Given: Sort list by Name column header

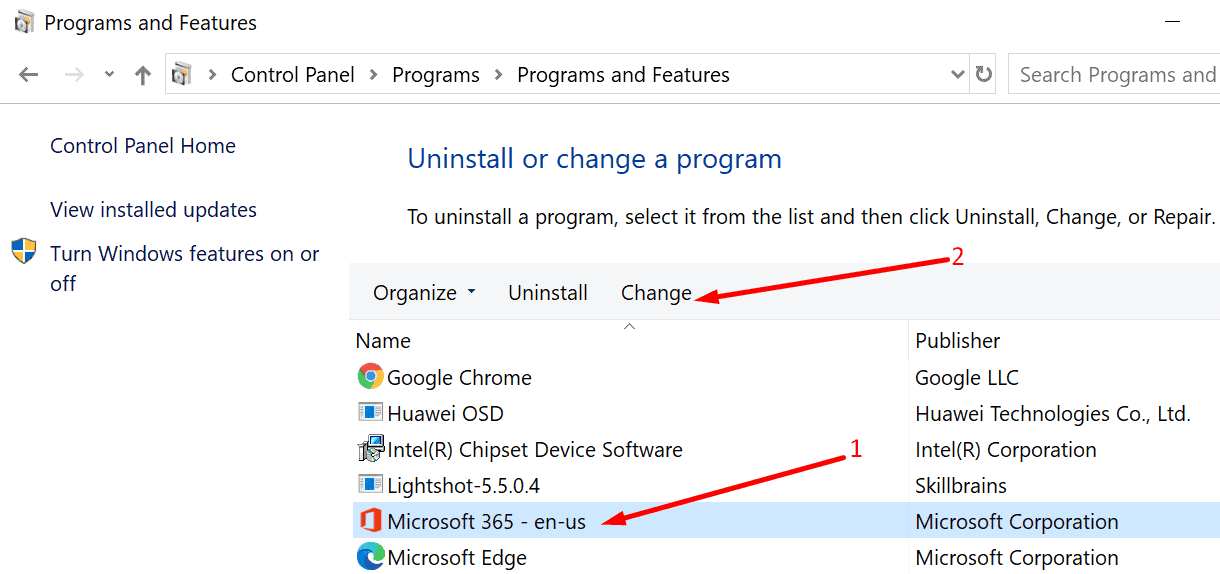Looking at the screenshot, I should [383, 341].
